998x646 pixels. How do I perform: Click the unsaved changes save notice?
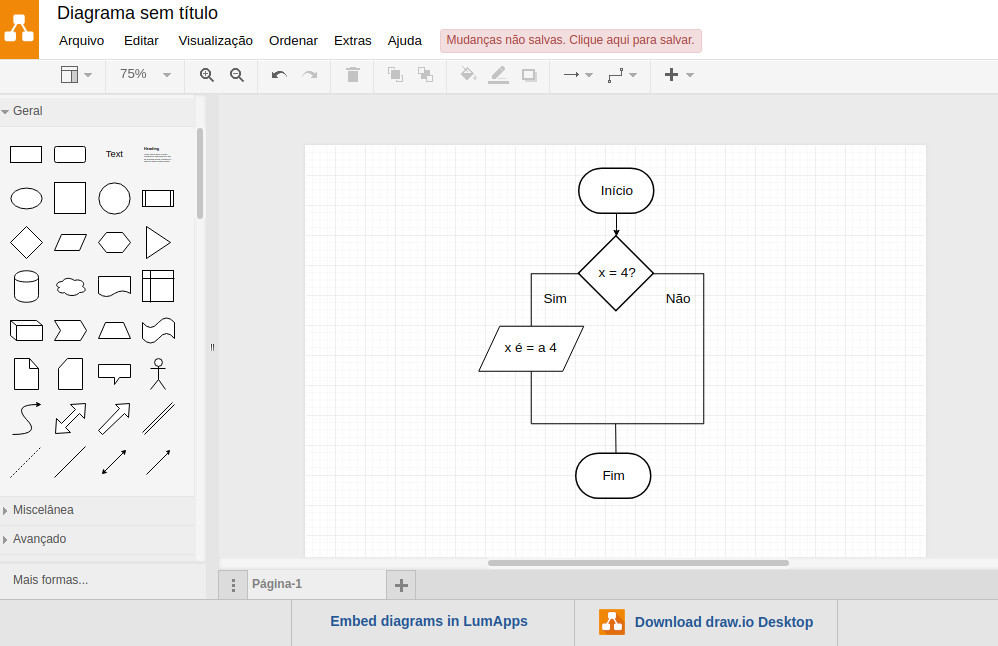[x=571, y=40]
